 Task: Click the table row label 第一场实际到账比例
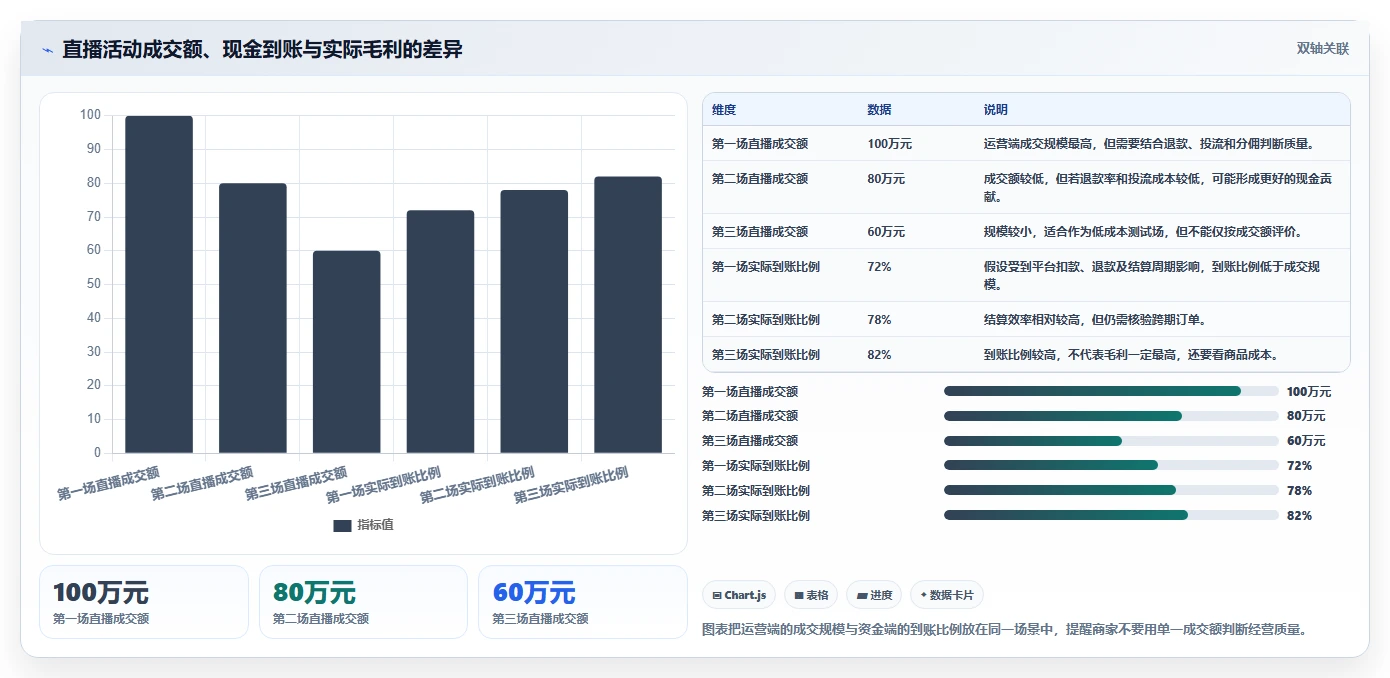click(766, 267)
